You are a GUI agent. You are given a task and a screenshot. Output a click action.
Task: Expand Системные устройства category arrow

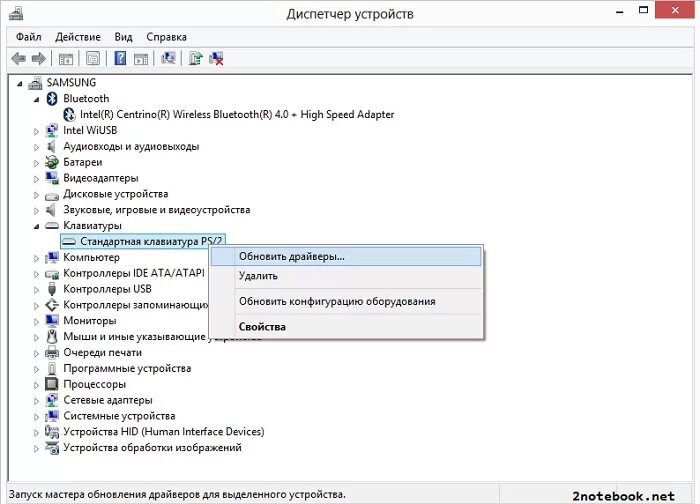click(37, 417)
